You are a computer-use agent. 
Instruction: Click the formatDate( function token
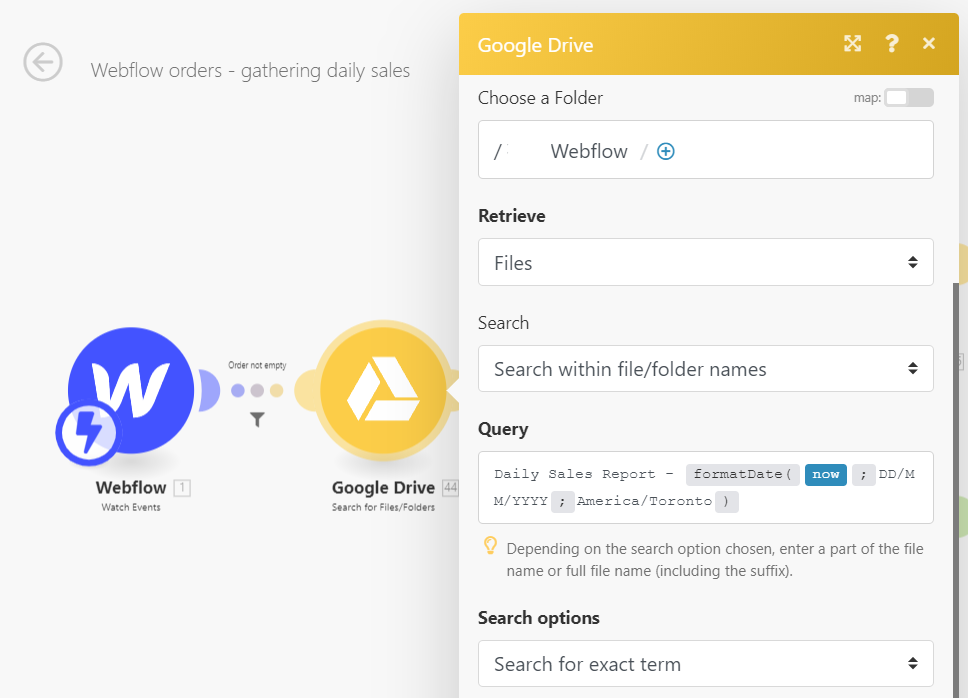tap(743, 474)
